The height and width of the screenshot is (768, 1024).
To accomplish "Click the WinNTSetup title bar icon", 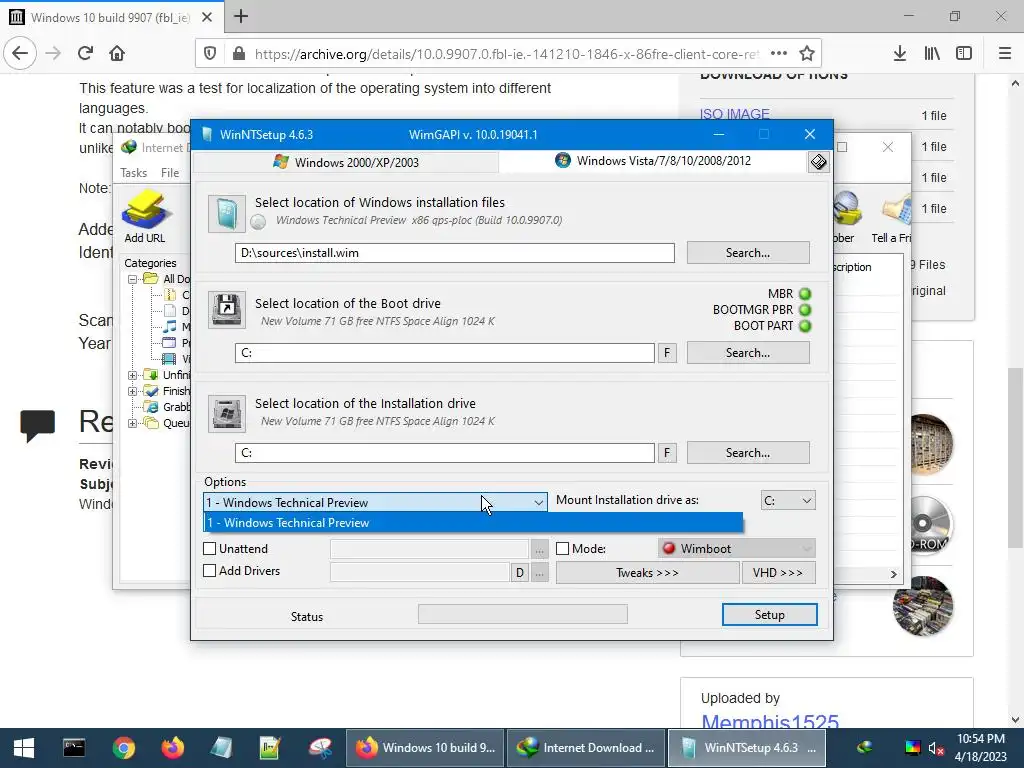I will click(x=208, y=135).
